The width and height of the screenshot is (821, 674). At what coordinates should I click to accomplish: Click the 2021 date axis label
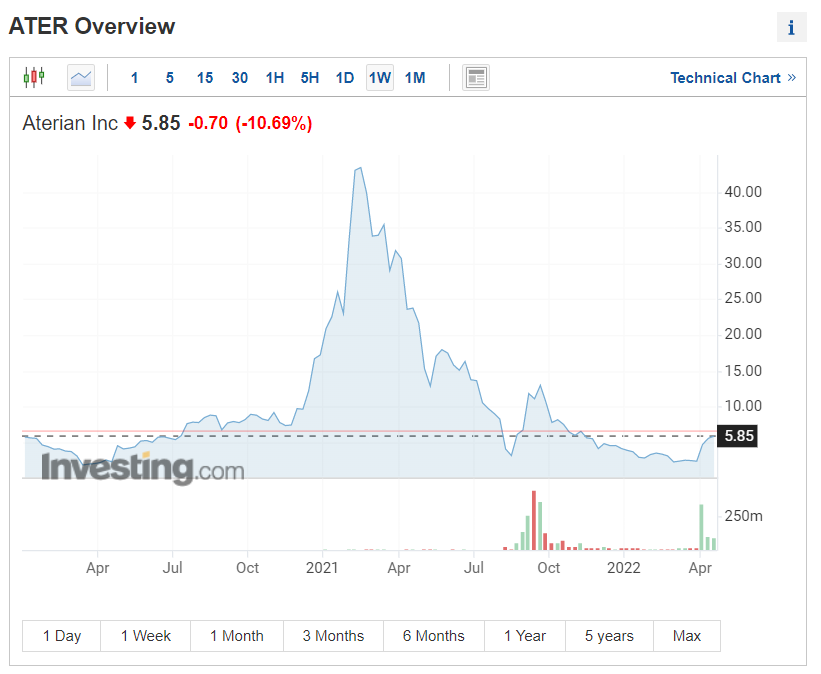[322, 568]
